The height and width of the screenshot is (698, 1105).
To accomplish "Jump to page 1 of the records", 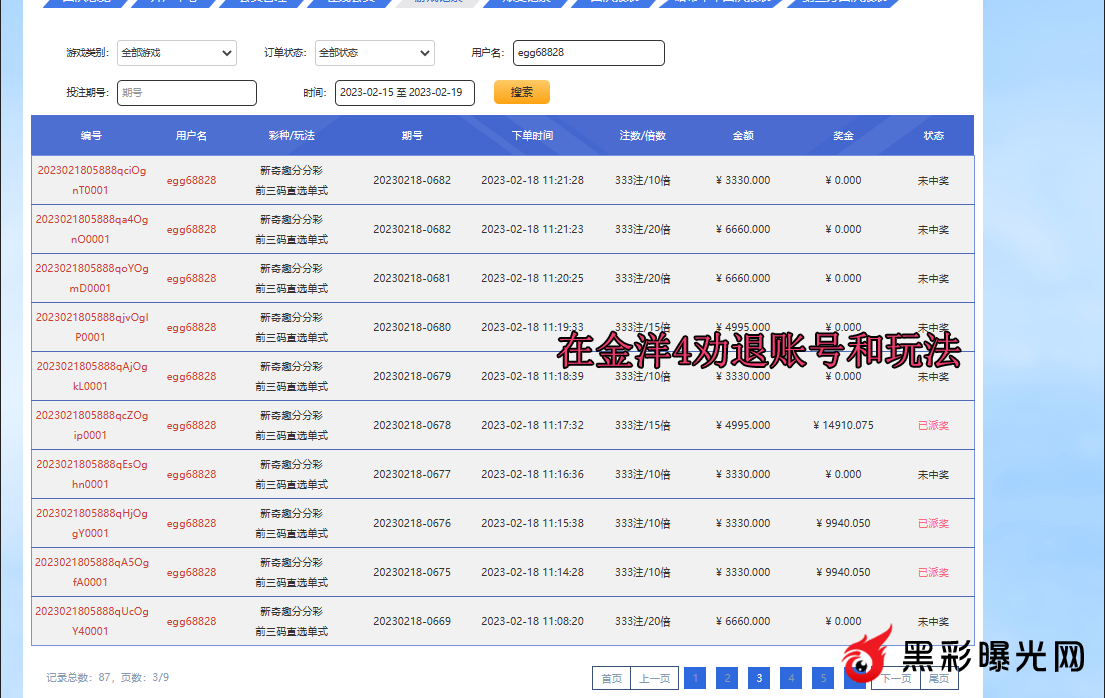I will pos(695,679).
